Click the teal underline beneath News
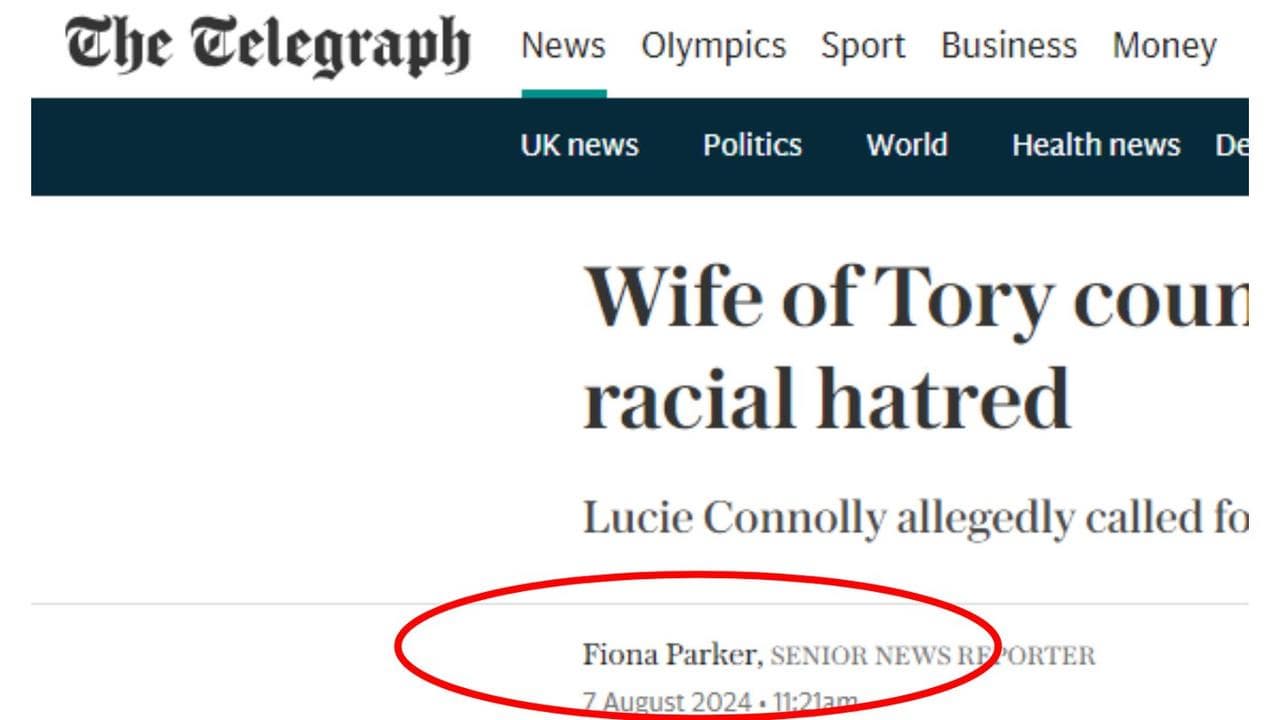Screen dimensions: 1280x720 coord(565,91)
